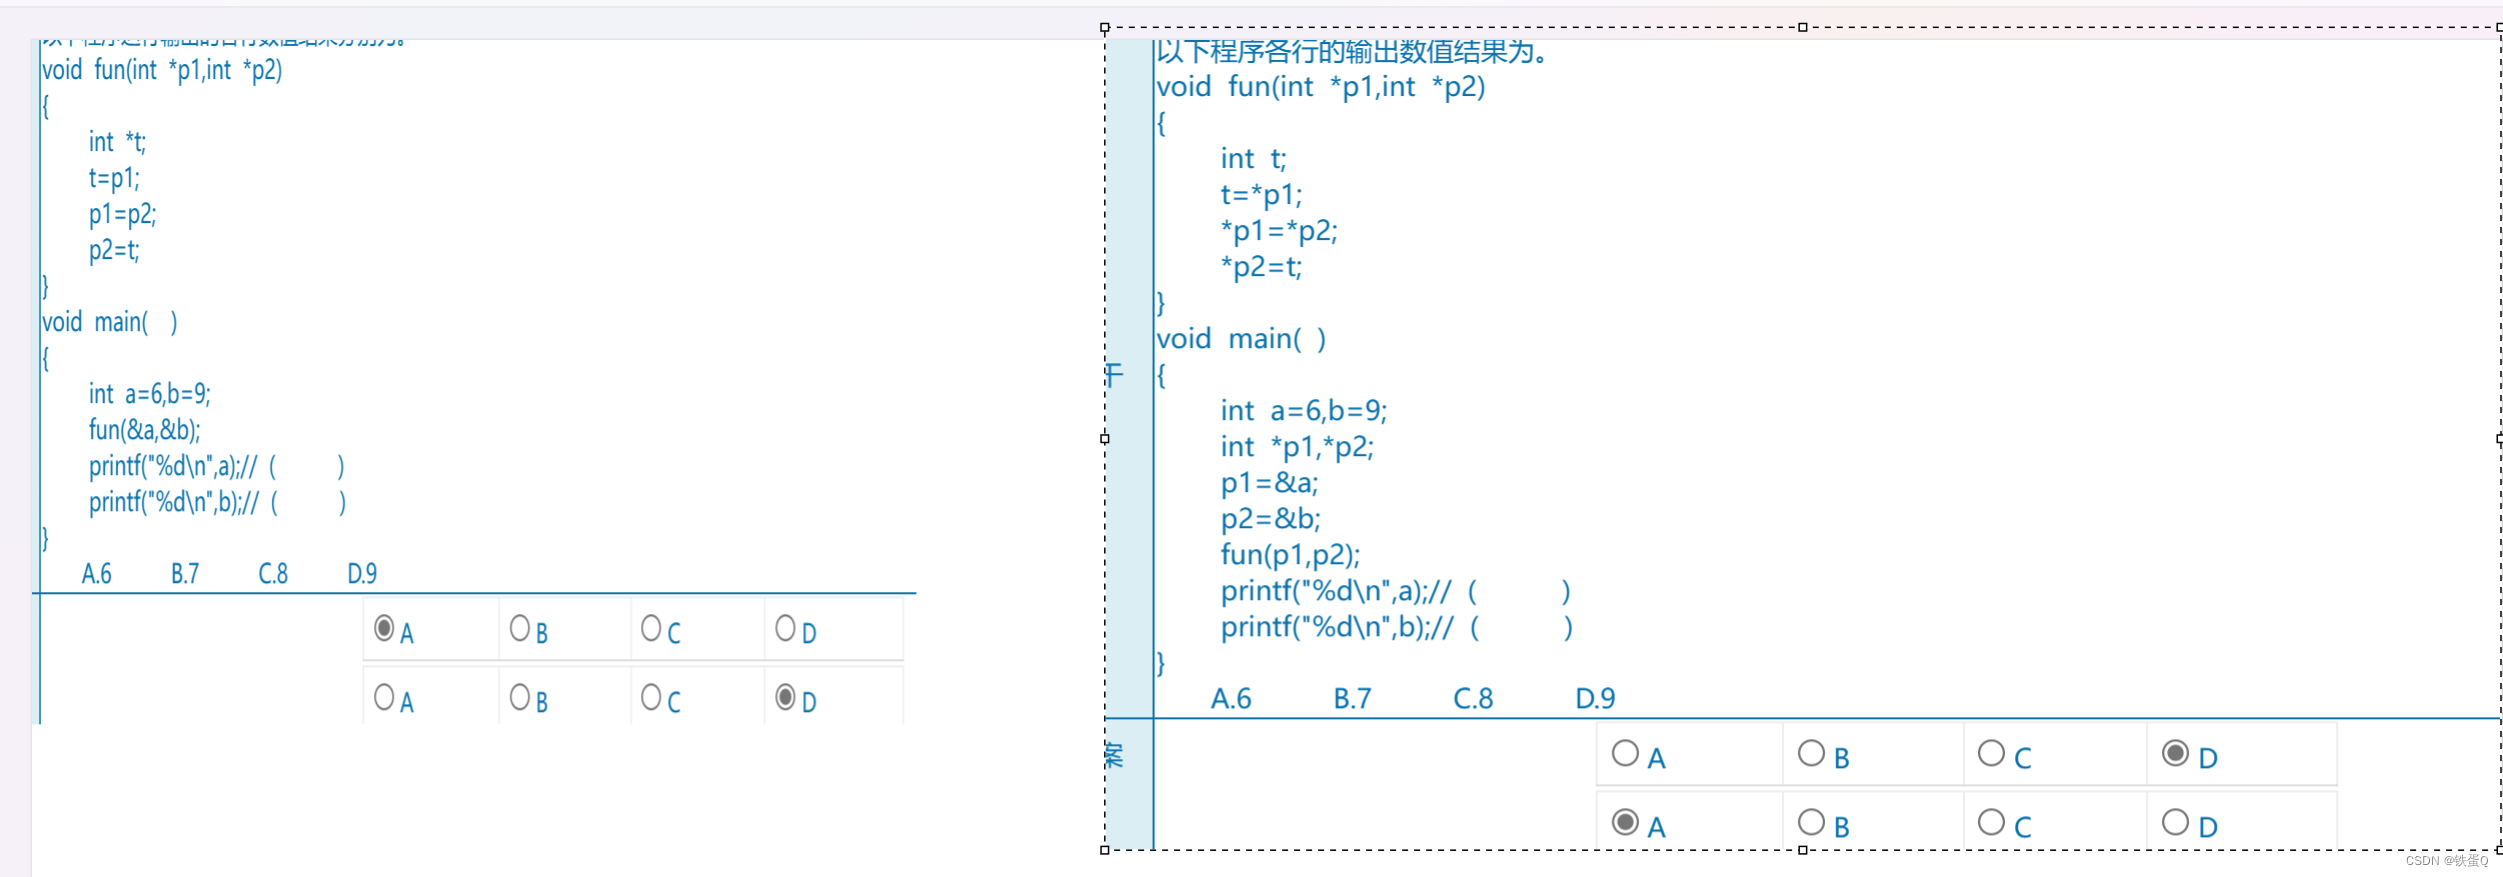Click the 'fun(p1,p2);' call line

click(1291, 555)
